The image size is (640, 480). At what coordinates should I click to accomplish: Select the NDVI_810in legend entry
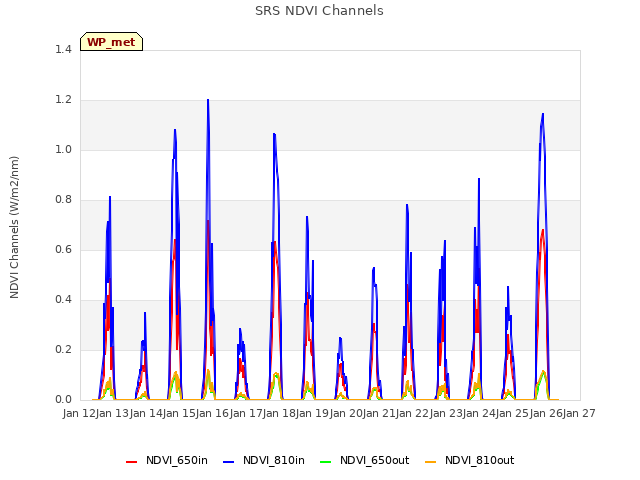(264, 460)
